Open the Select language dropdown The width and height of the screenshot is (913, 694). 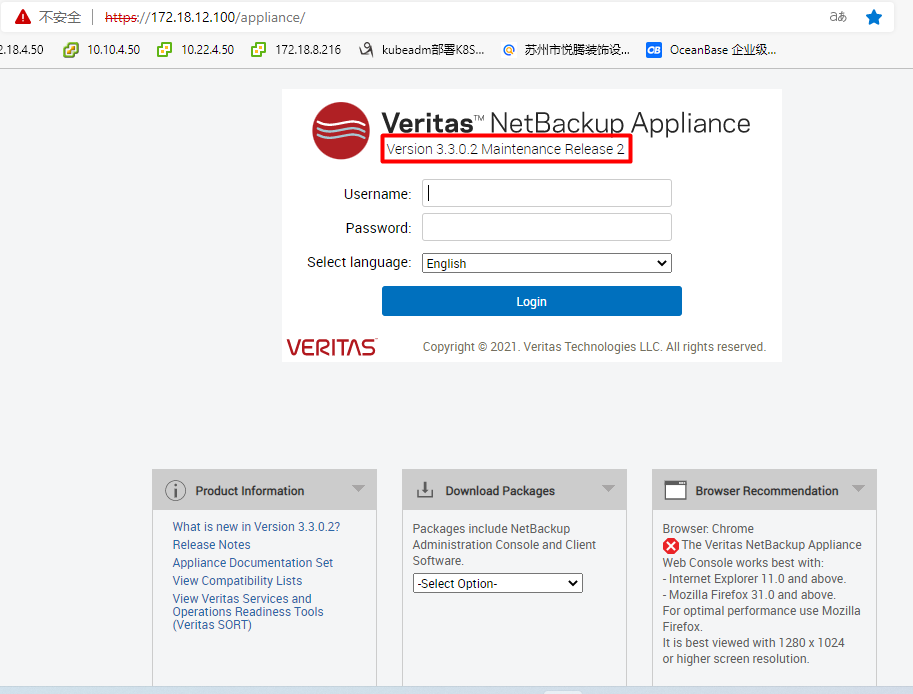[x=547, y=263]
